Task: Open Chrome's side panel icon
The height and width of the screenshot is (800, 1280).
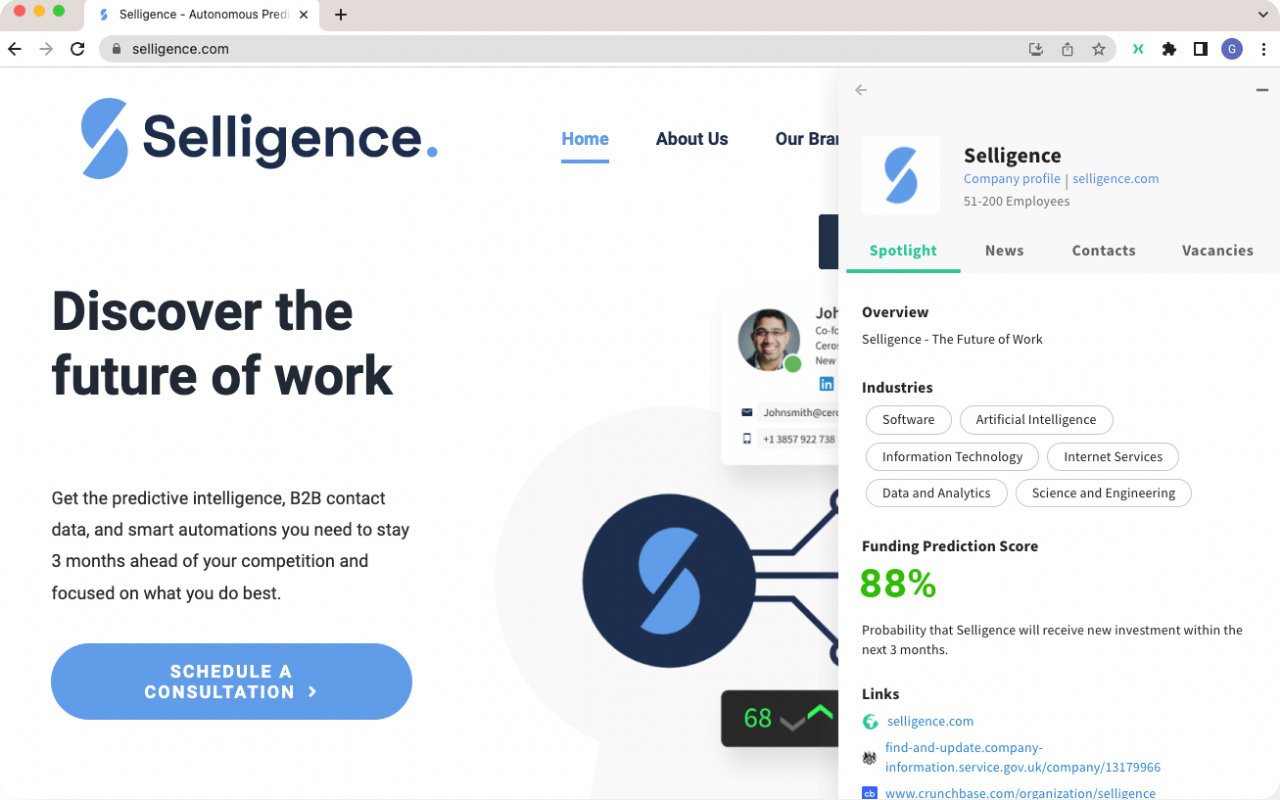Action: coord(1201,48)
